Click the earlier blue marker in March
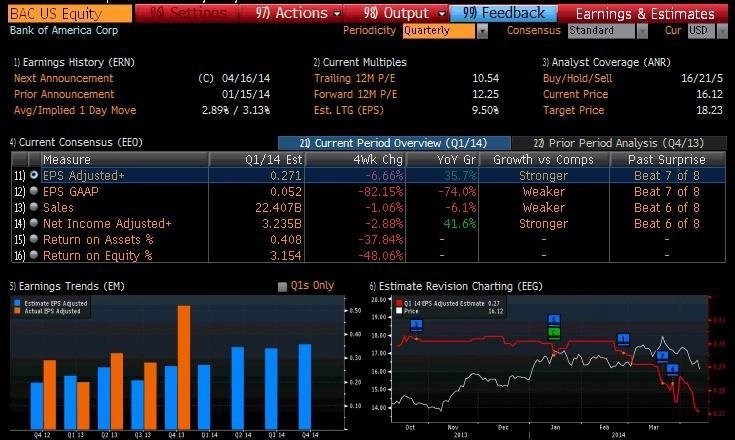Screen dimensions: 735x440 pos(662,357)
